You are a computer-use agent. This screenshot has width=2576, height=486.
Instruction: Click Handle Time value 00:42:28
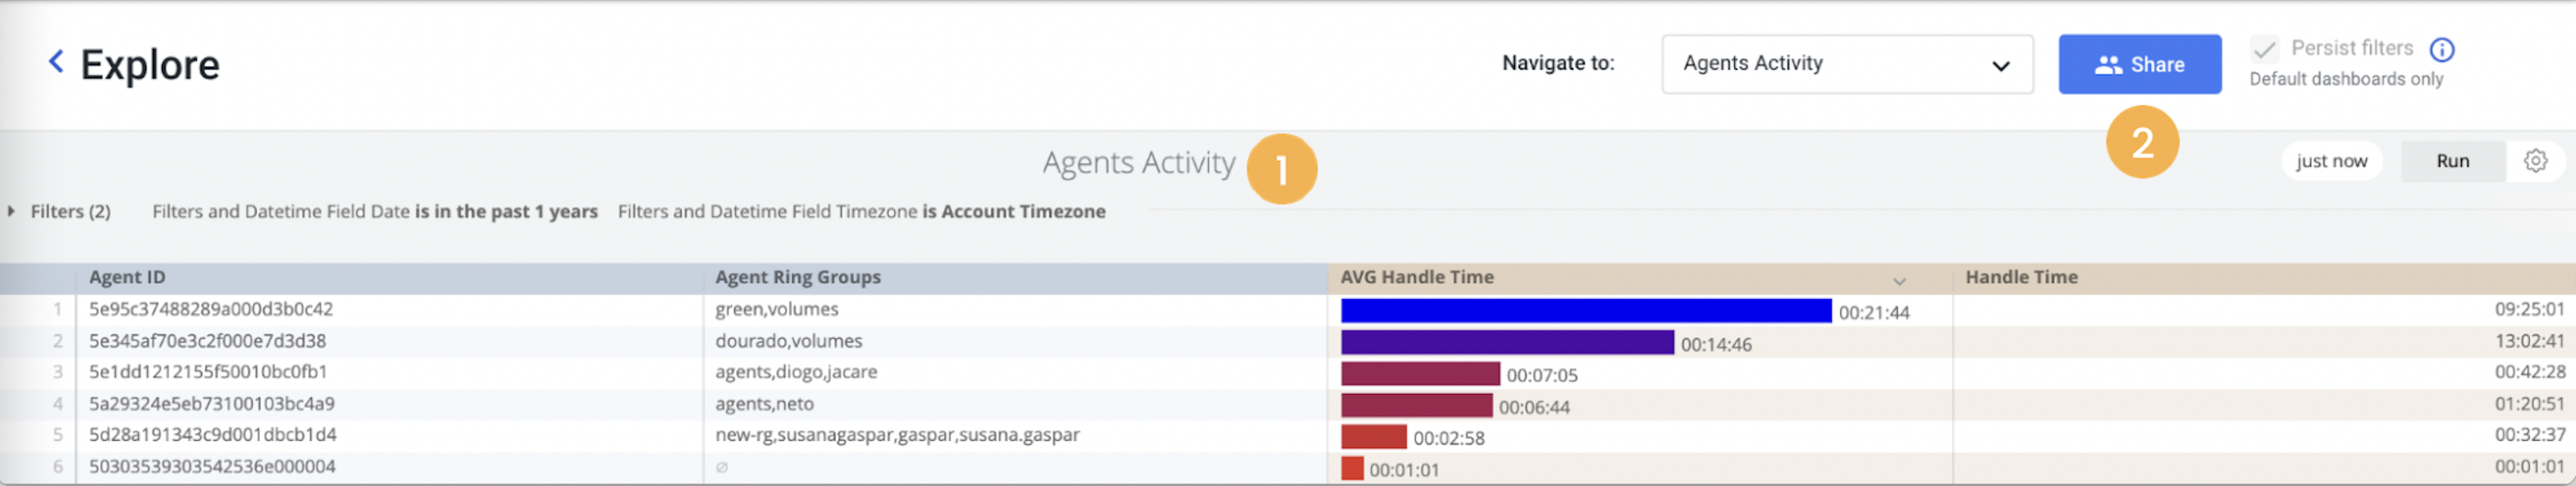tap(2529, 372)
